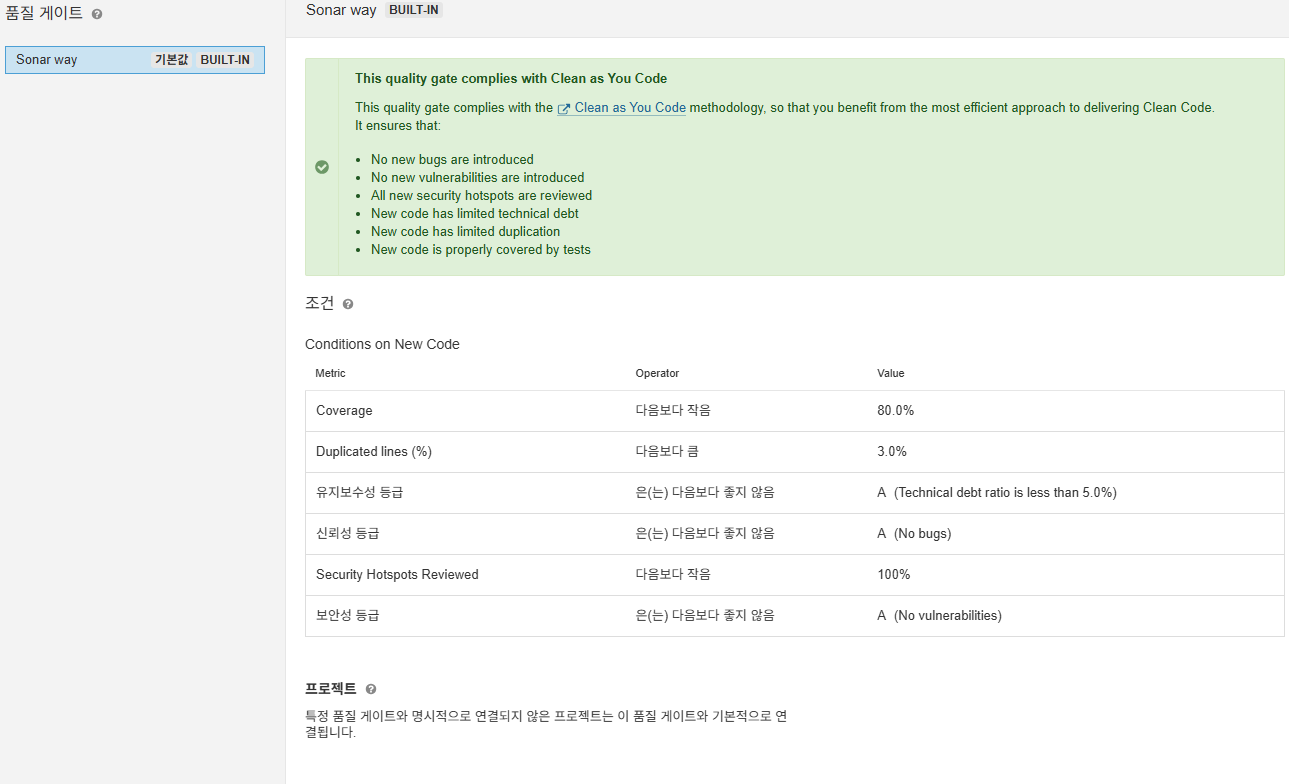Click the 100% hotspots reviewed value

pyautogui.click(x=894, y=575)
